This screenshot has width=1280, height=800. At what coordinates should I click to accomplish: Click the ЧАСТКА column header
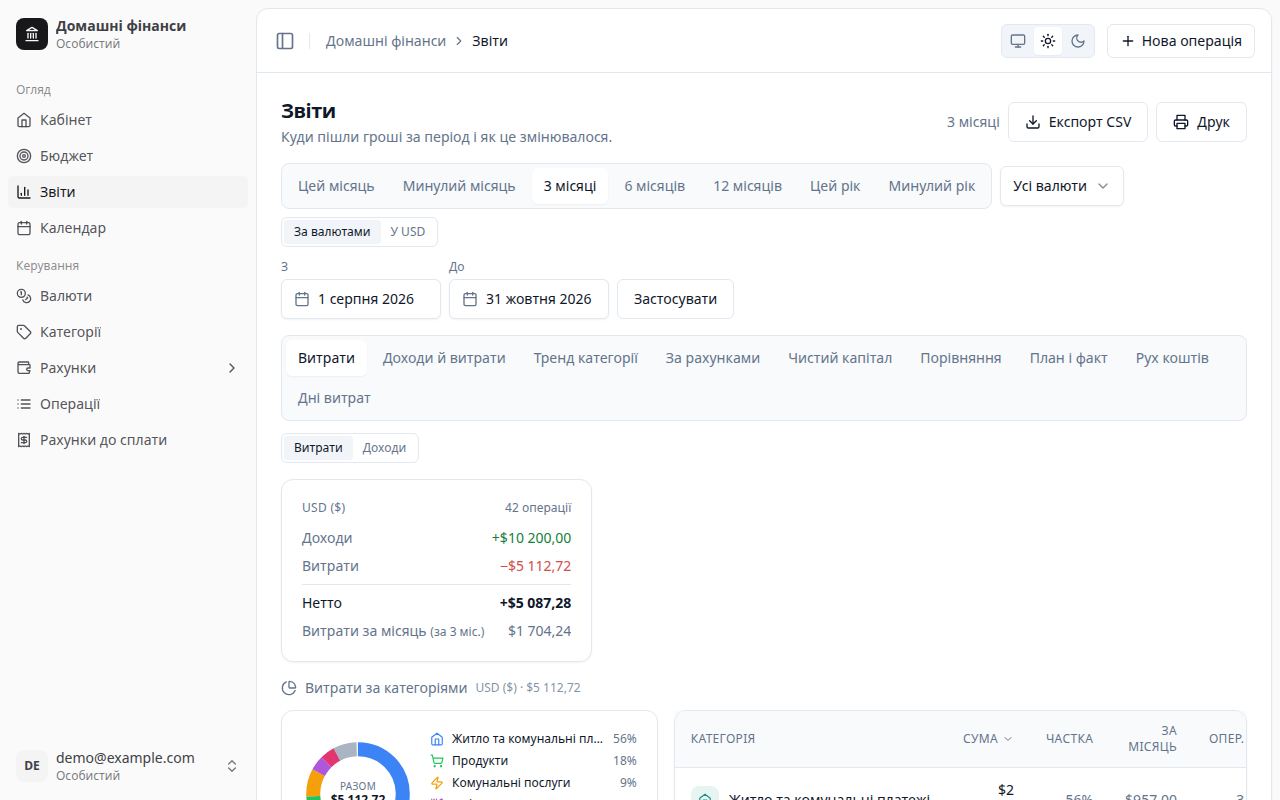(1069, 739)
